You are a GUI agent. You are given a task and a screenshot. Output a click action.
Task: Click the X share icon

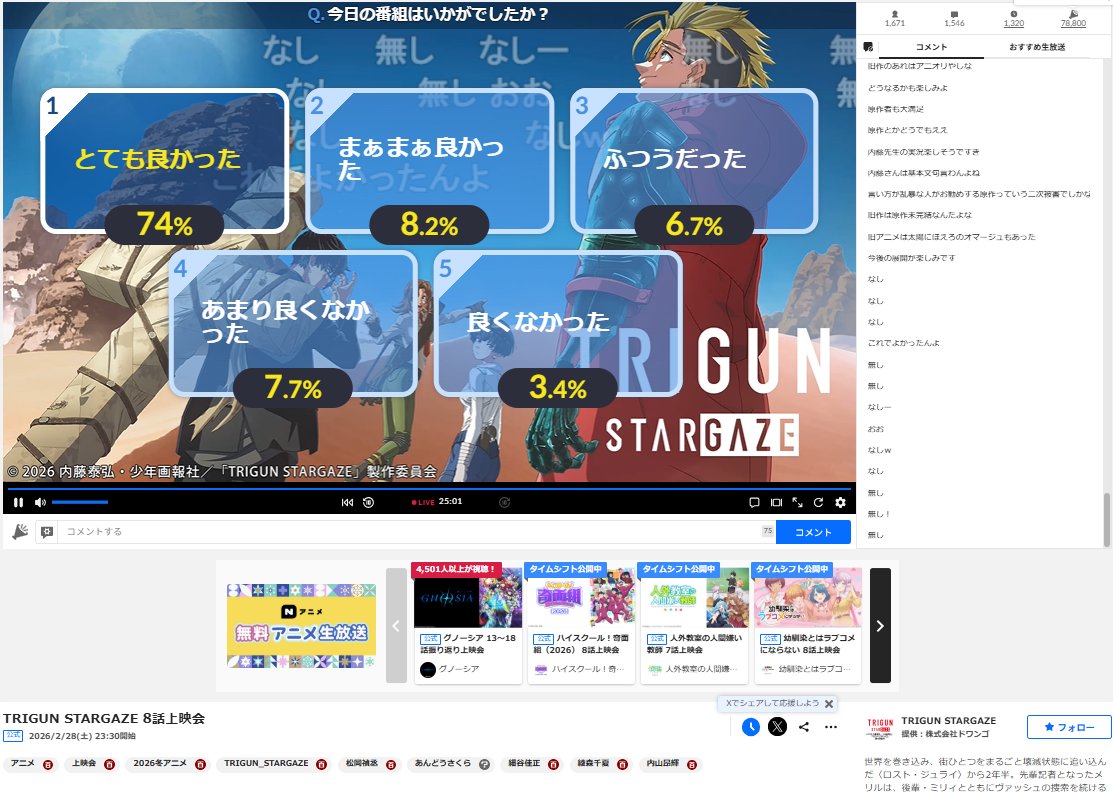[777, 727]
